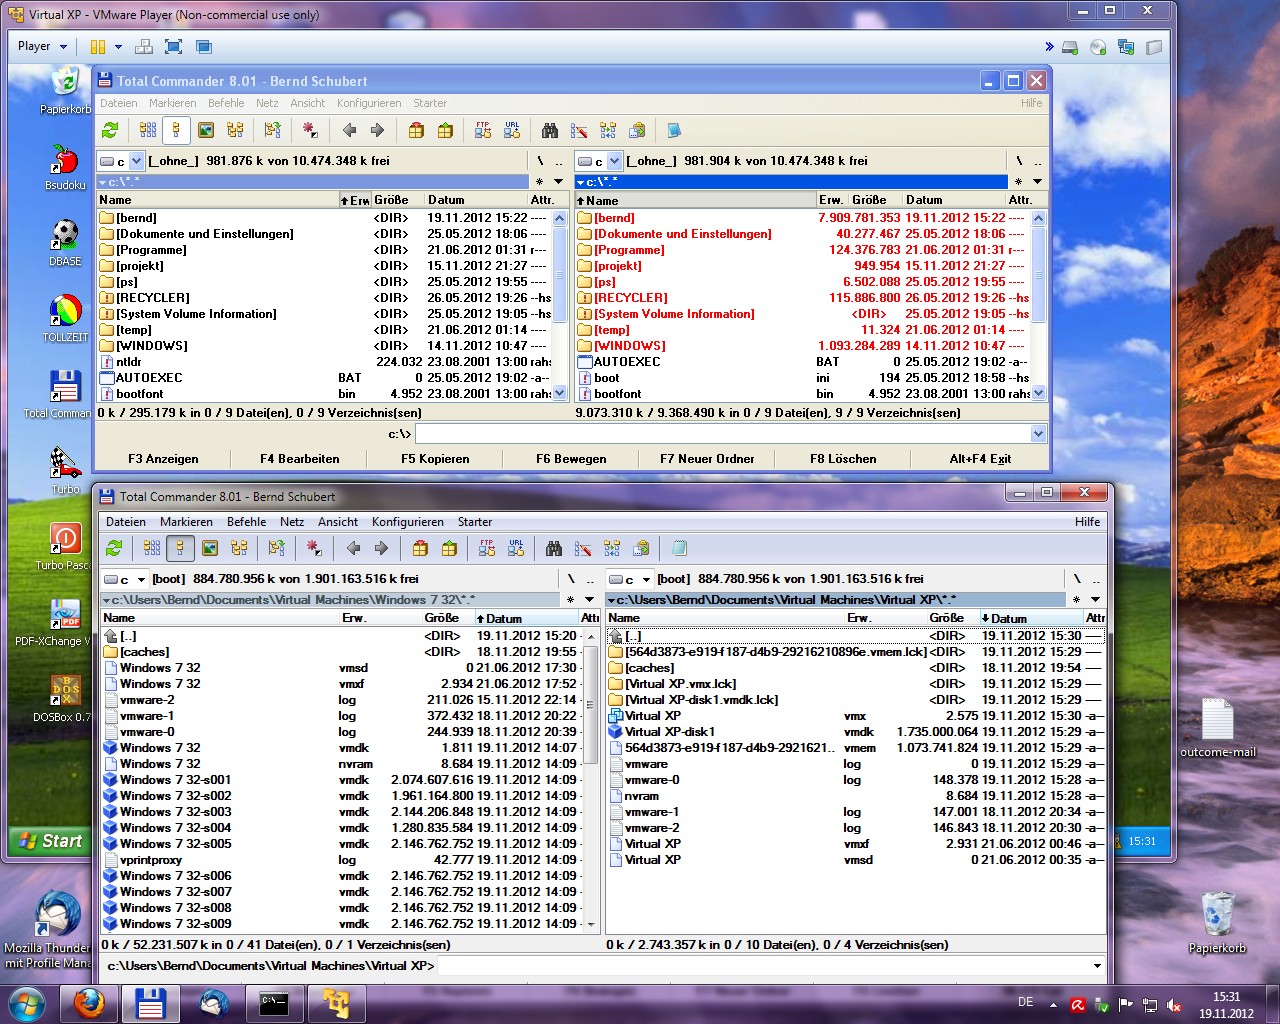Click Reread source icon in upper Total Commander
The image size is (1280, 1024).
point(110,130)
